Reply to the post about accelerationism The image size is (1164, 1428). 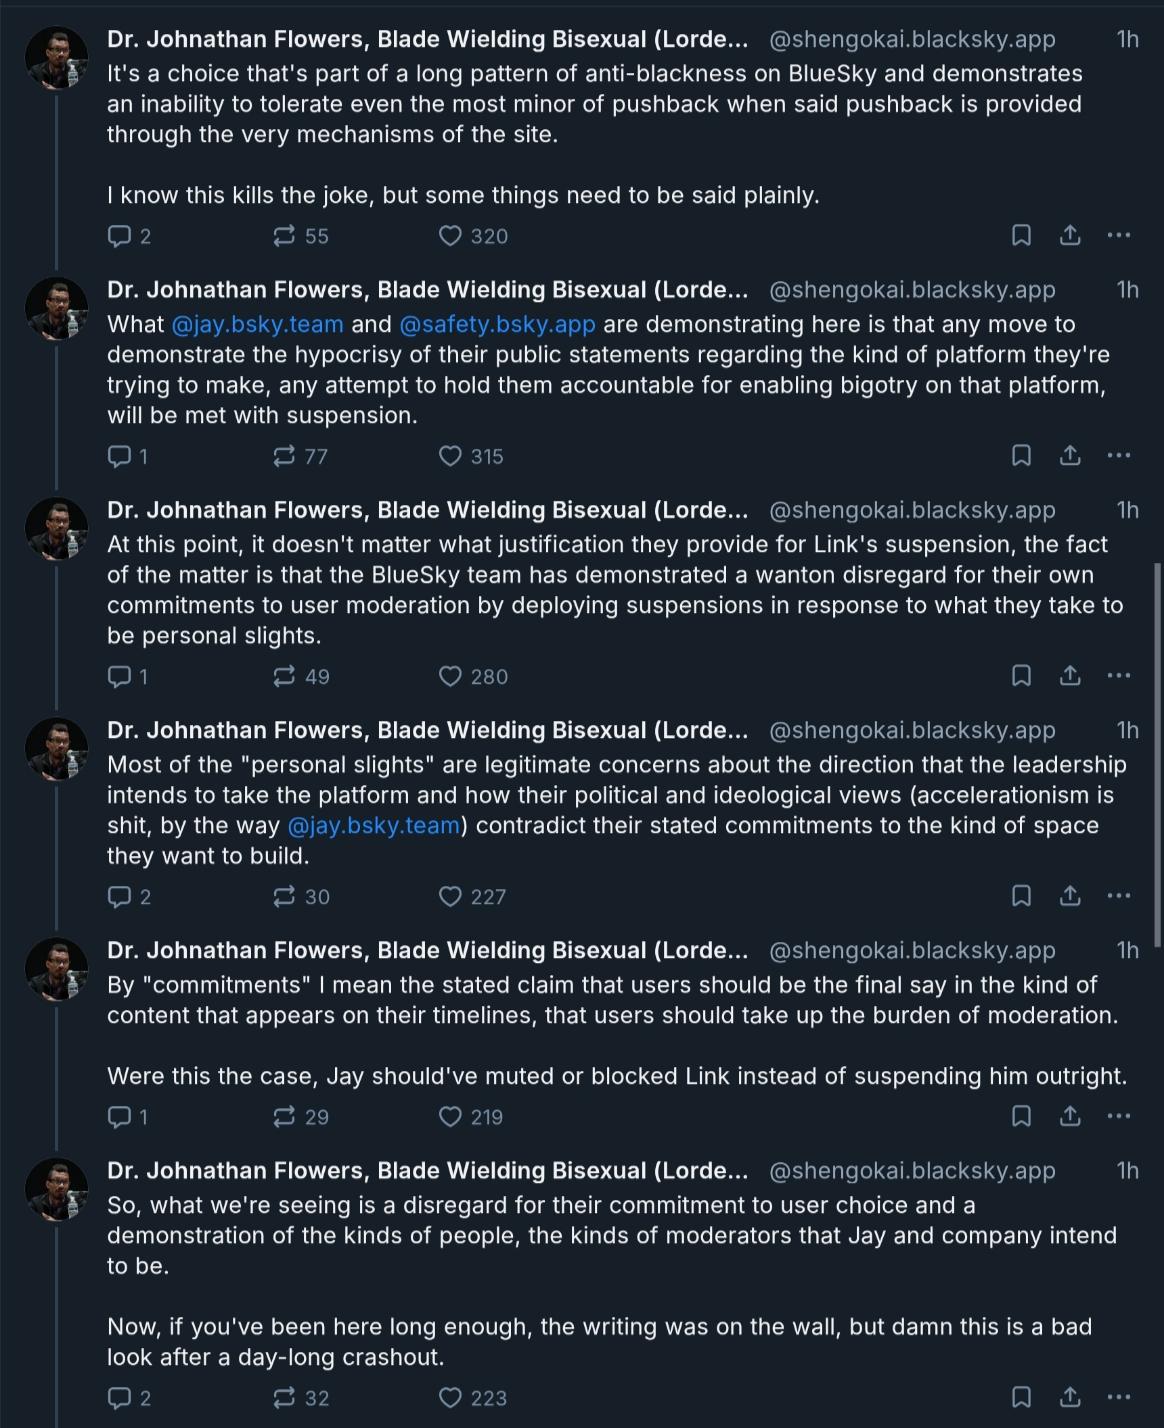[119, 897]
